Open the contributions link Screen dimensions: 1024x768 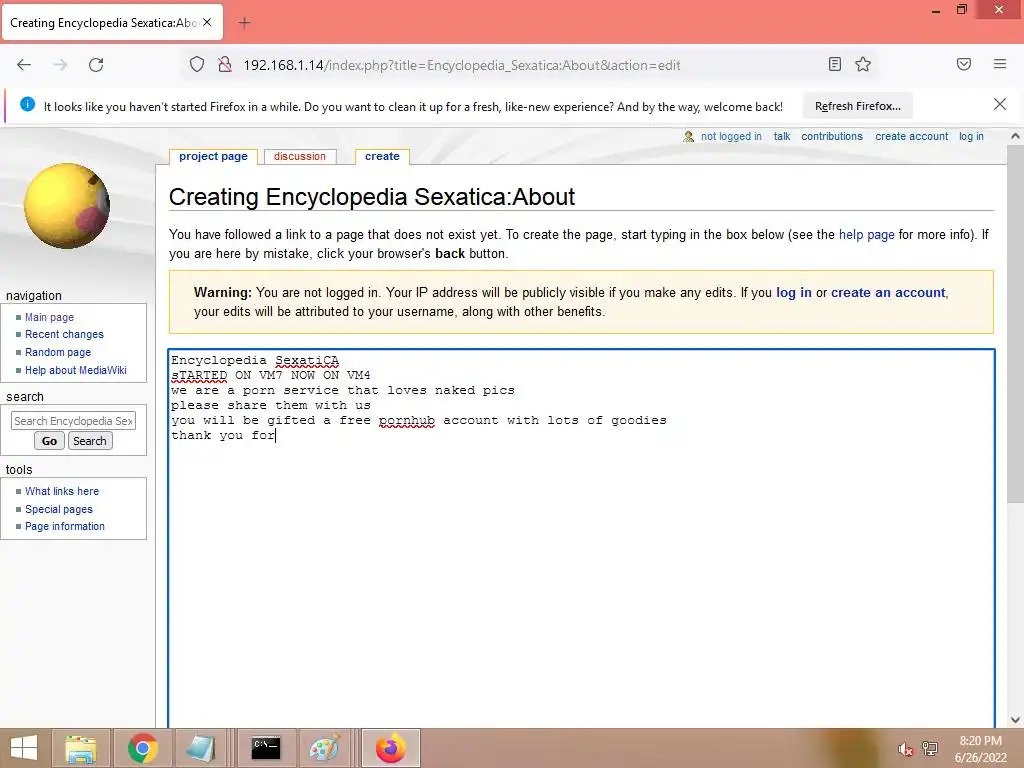(832, 136)
